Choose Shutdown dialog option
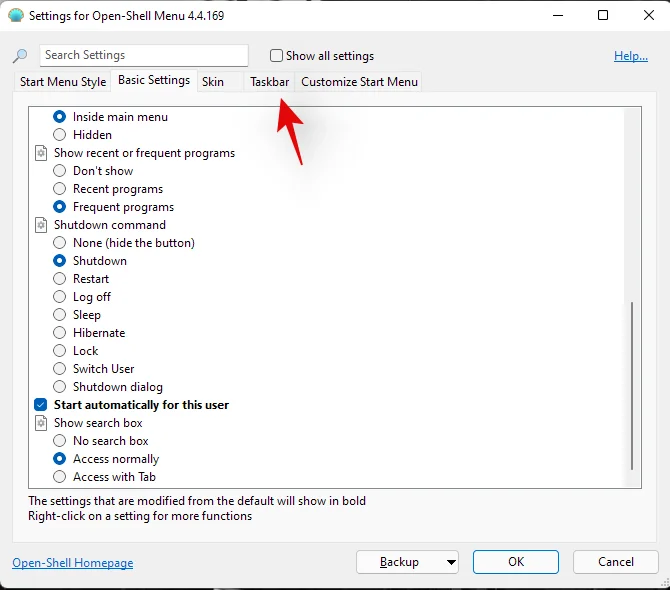This screenshot has height=590, width=670. click(59, 387)
